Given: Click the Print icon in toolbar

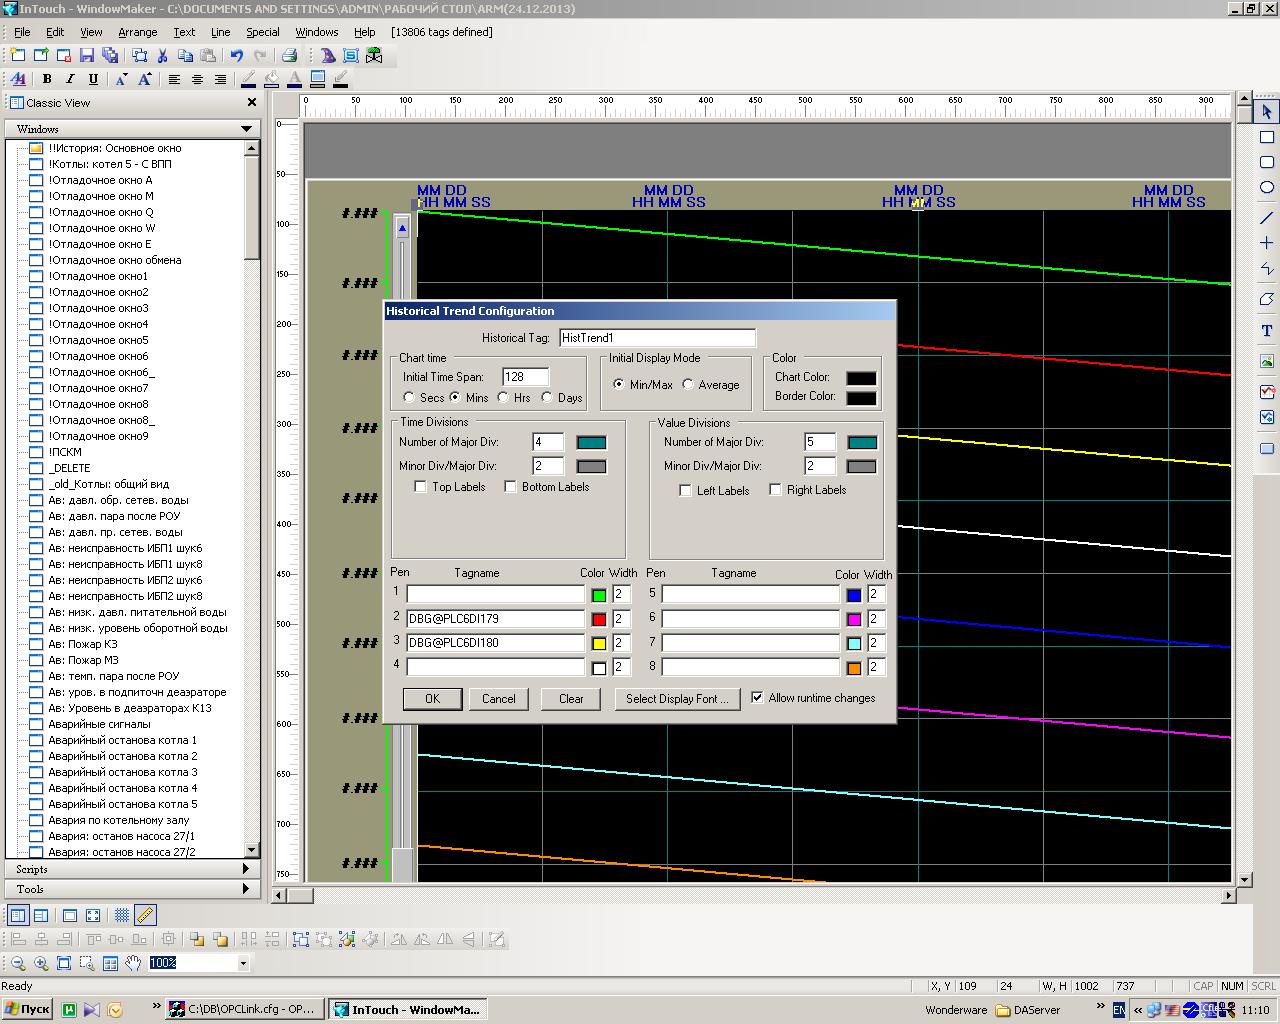Looking at the screenshot, I should tap(289, 56).
